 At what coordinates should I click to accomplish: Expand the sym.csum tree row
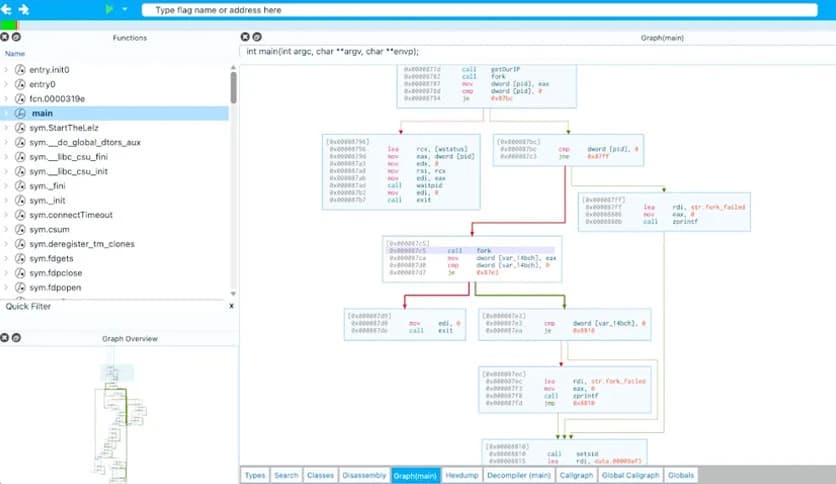point(6,229)
